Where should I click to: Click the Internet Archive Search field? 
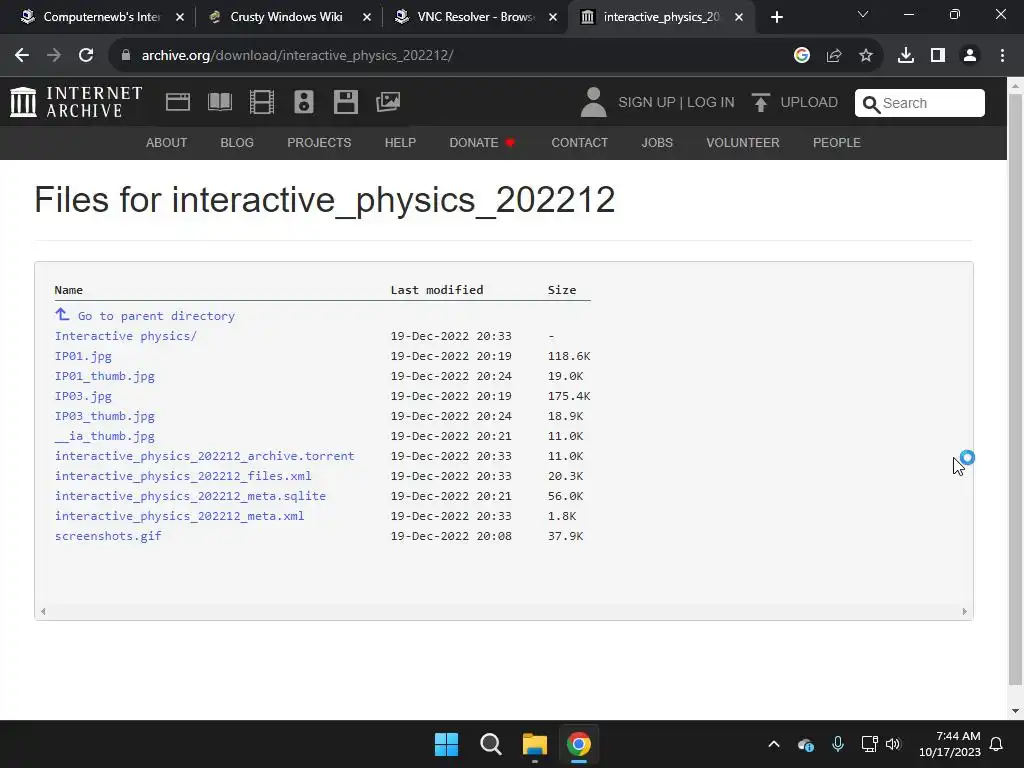point(920,103)
